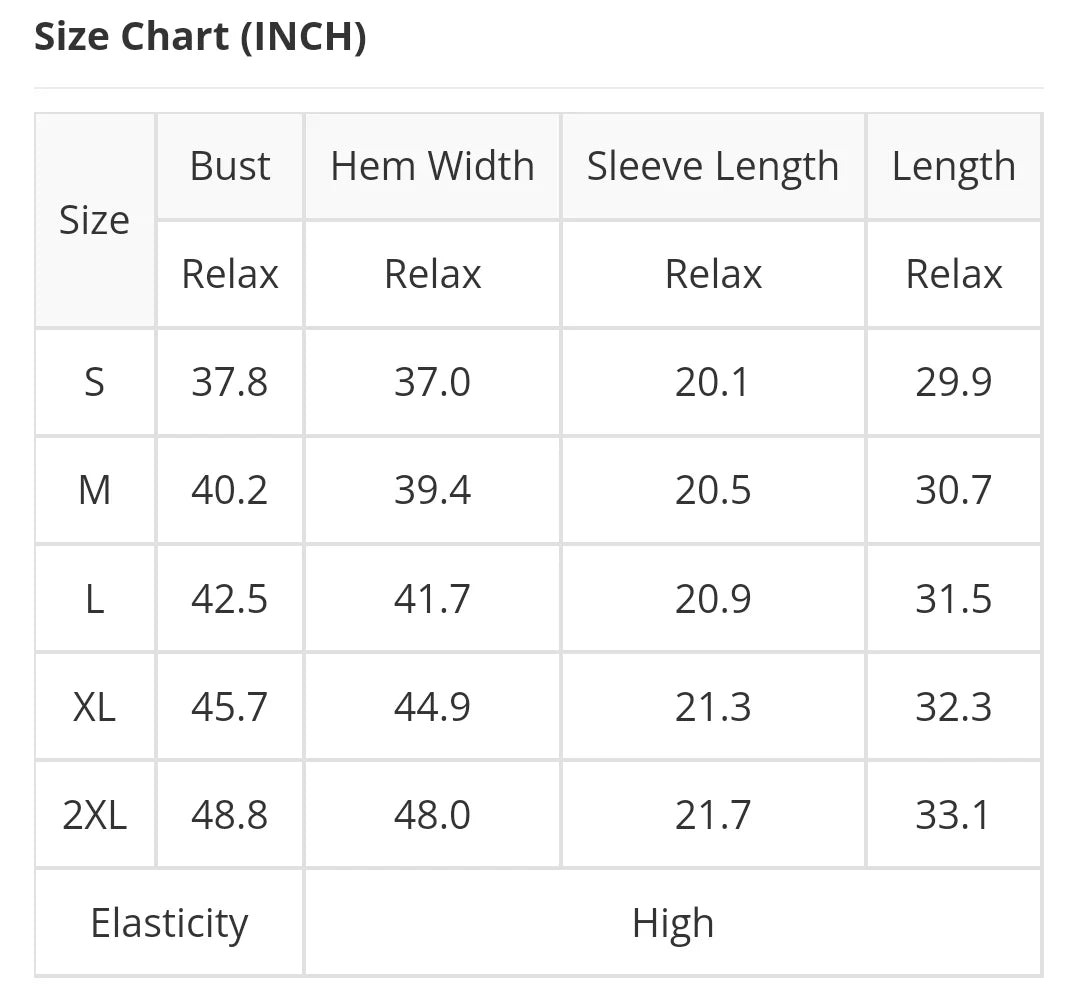
Task: Select the Bust column header
Action: coord(230,166)
